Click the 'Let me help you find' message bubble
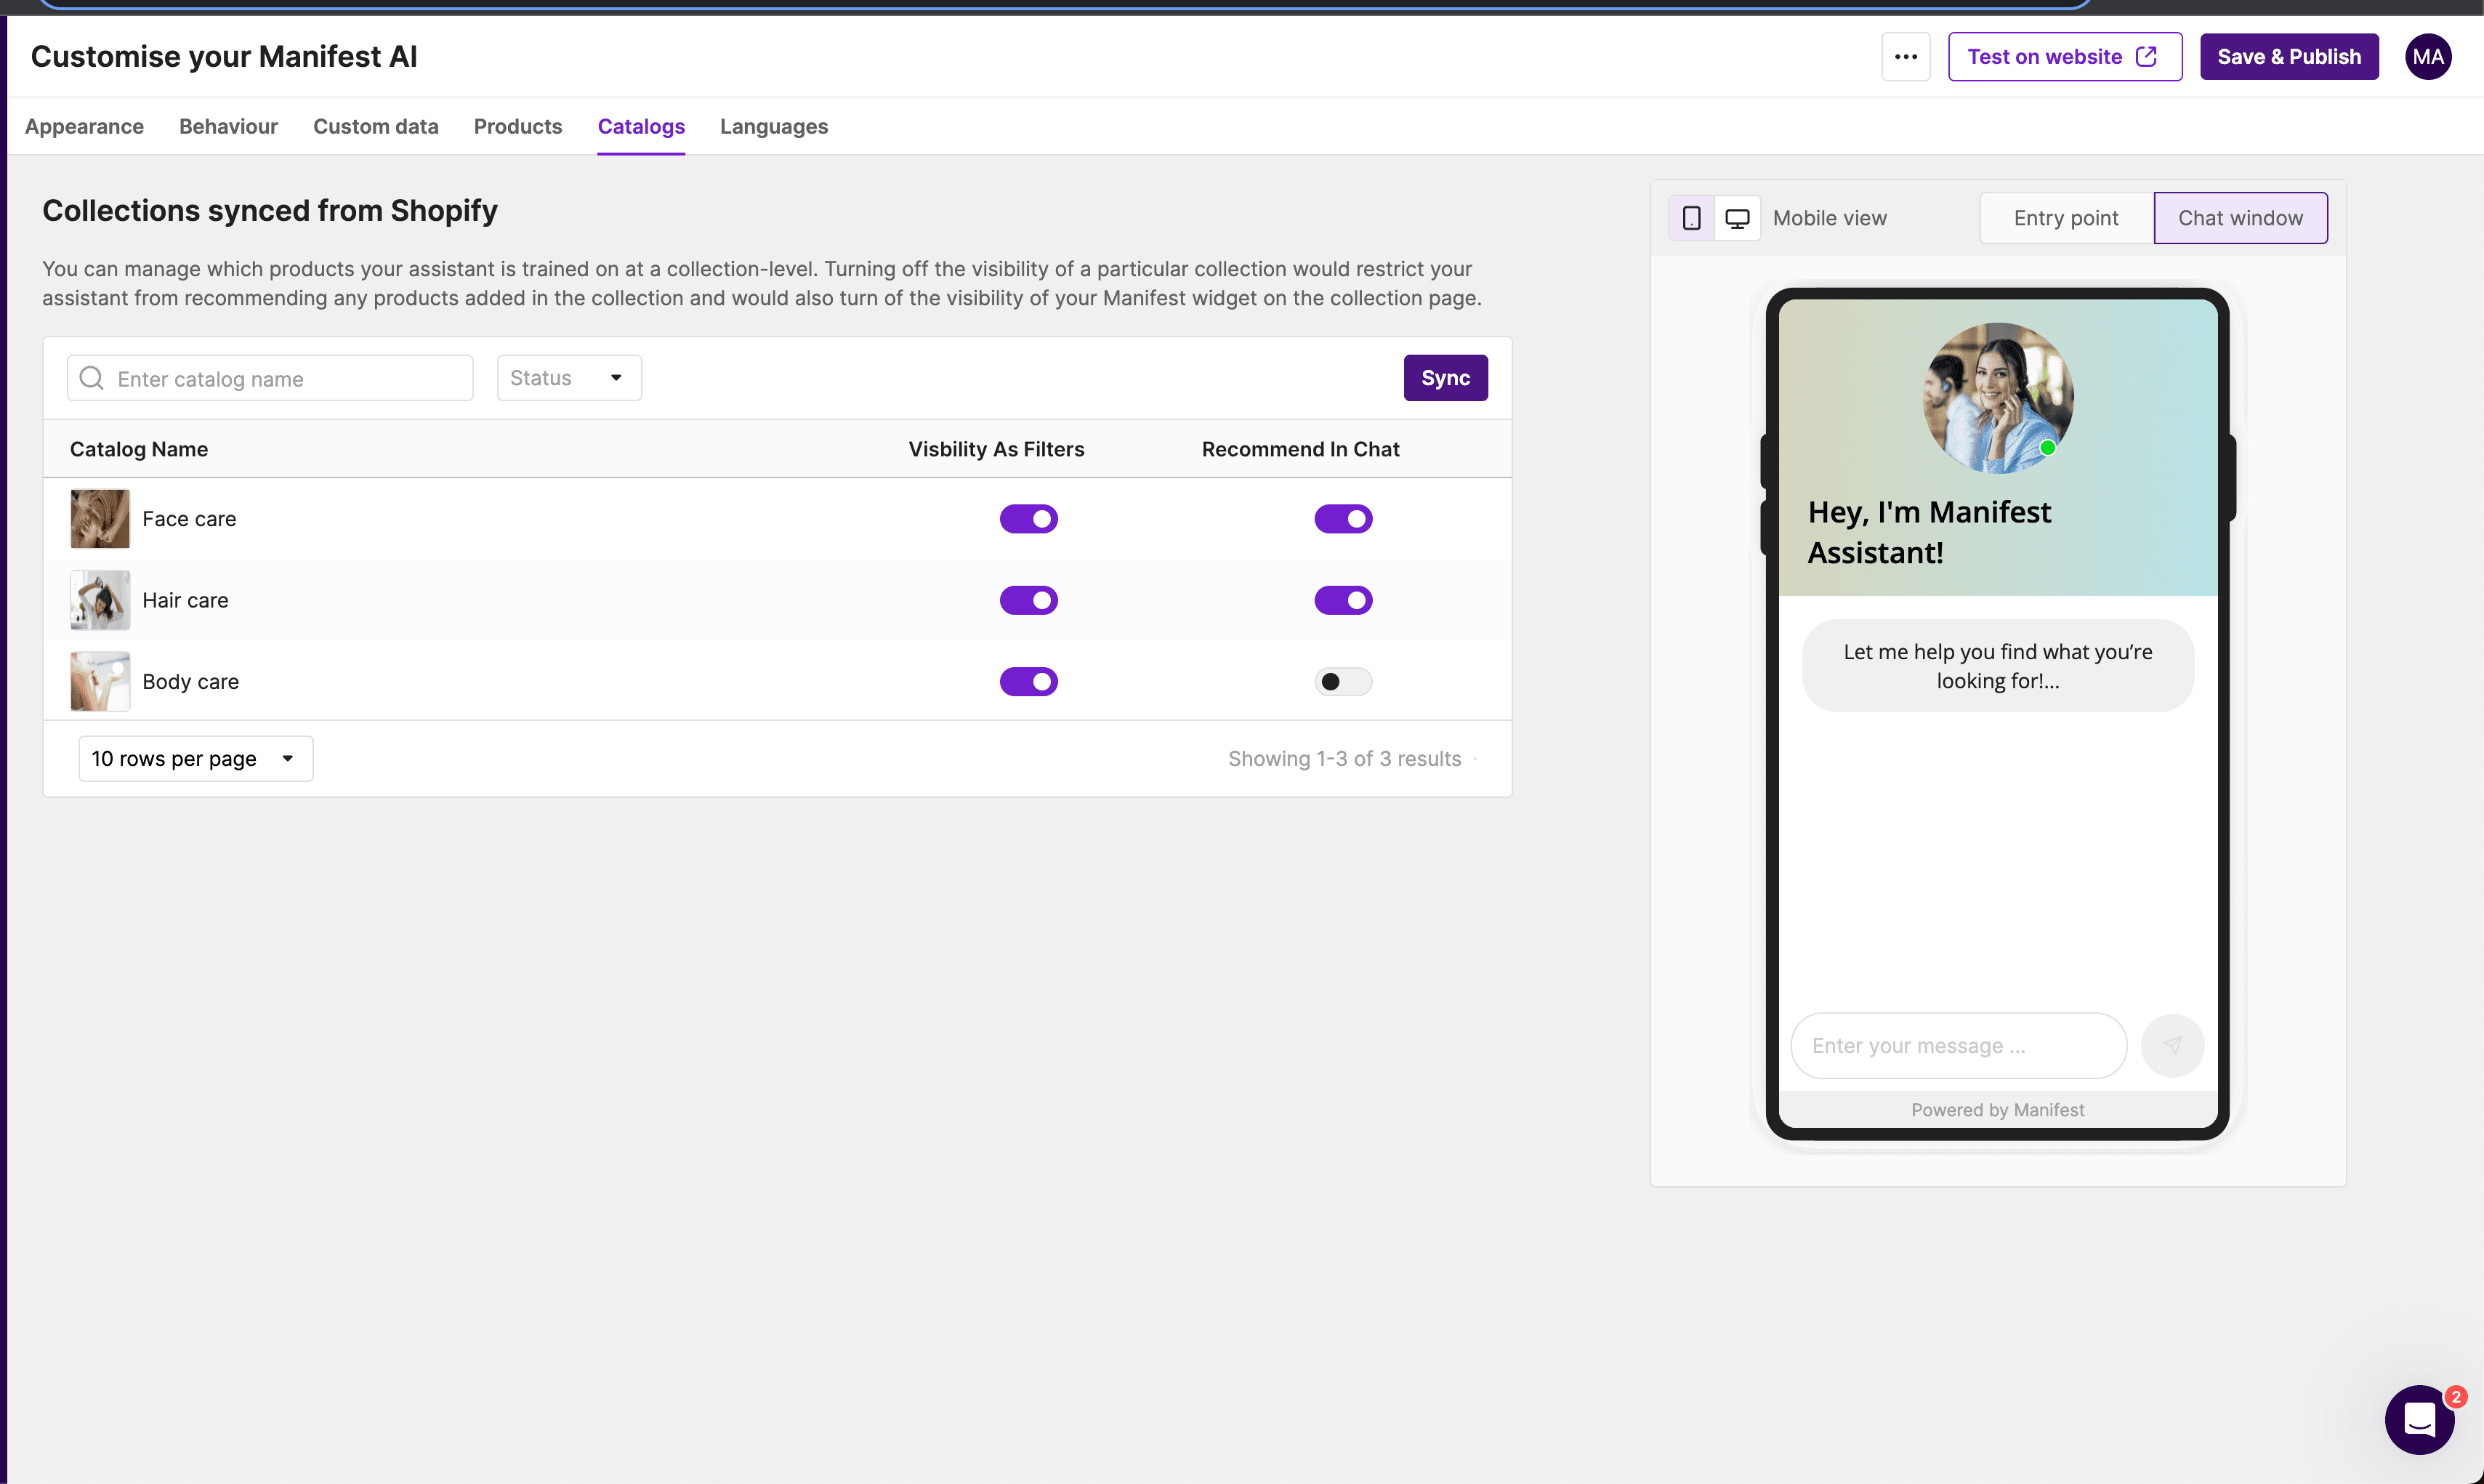 tap(1997, 666)
